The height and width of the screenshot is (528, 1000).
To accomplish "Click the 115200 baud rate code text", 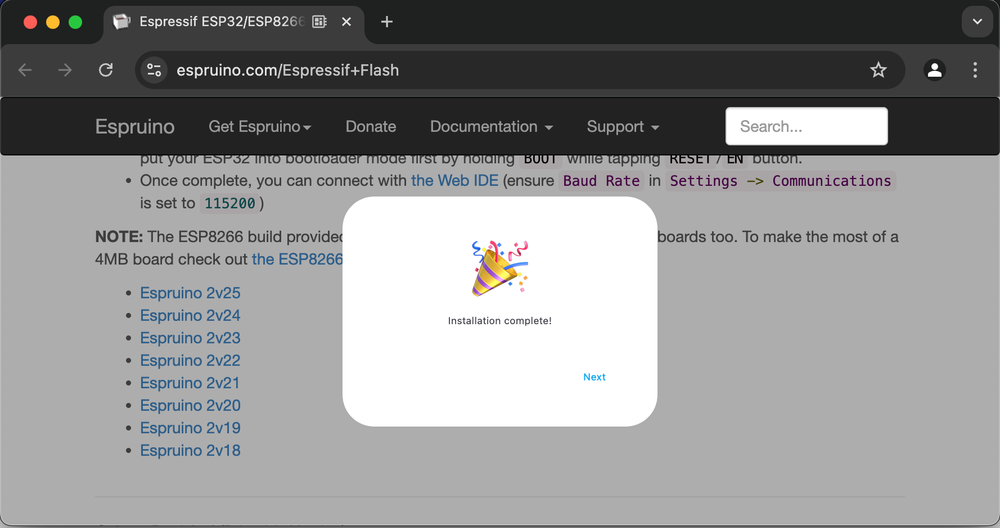I will [230, 203].
